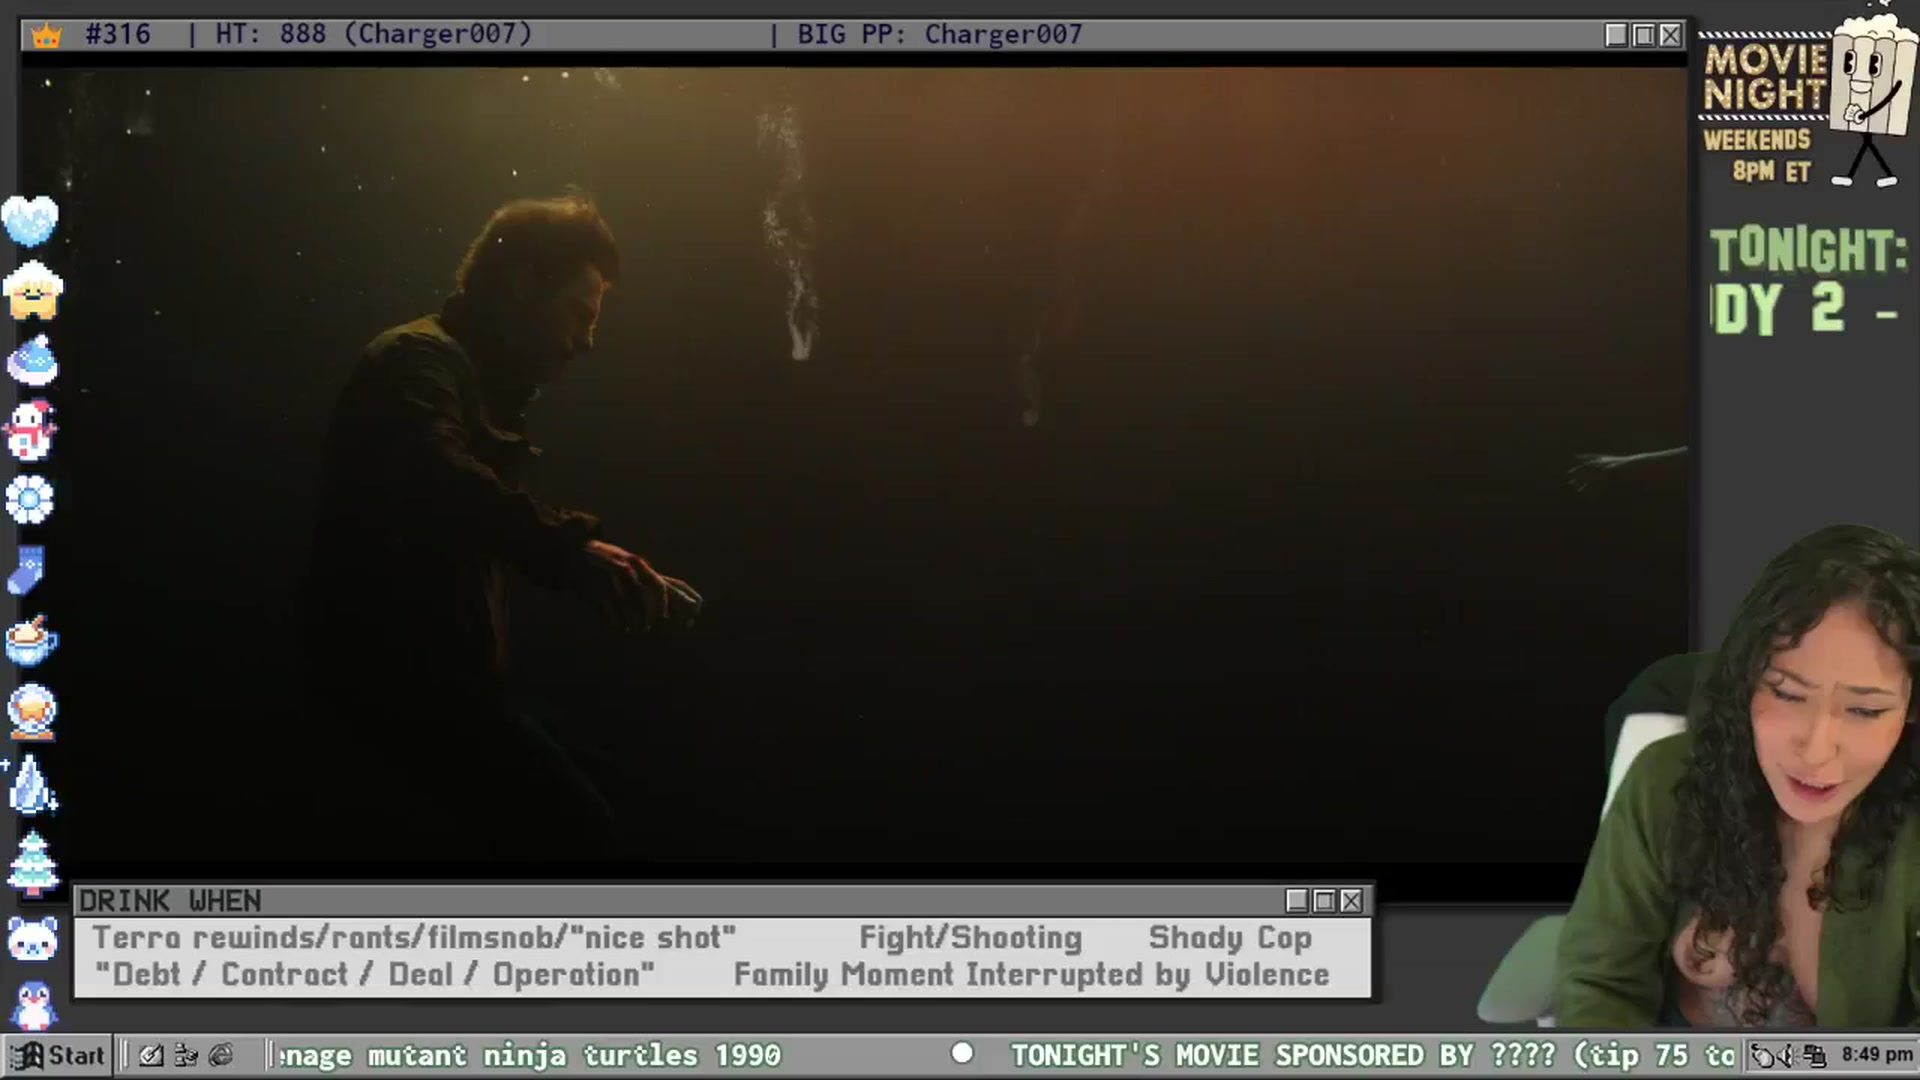This screenshot has height=1080, width=1920.
Task: Click the mouse icon in the system tray
Action: click(1762, 1056)
